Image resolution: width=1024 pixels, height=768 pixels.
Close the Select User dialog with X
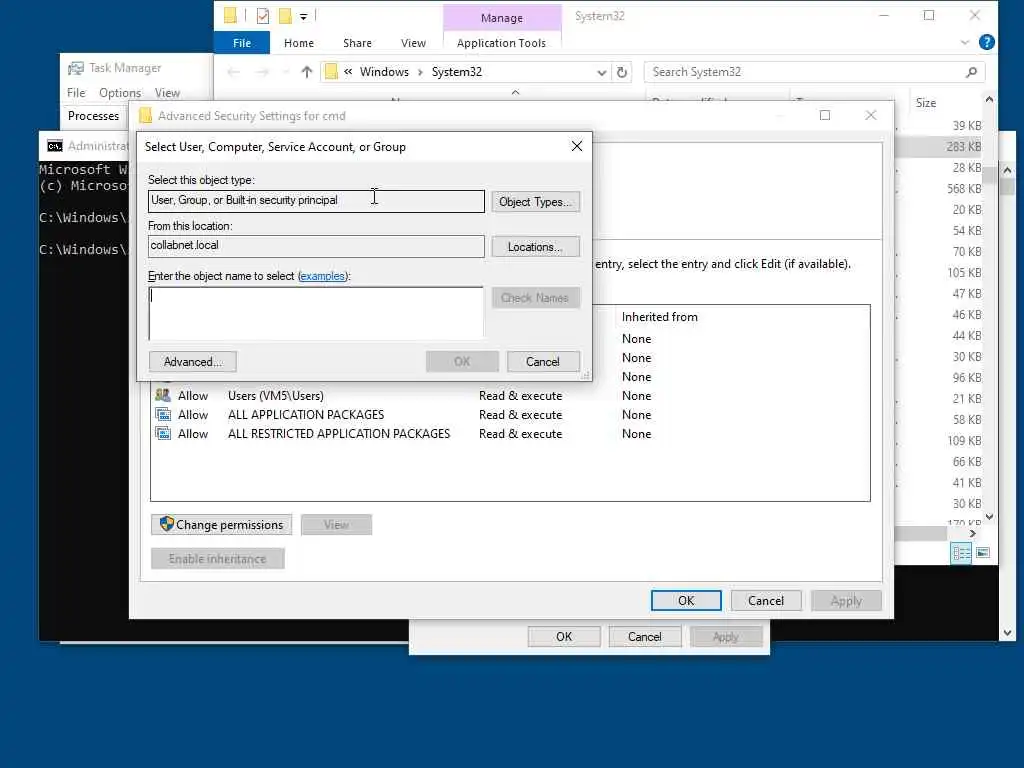tap(577, 146)
